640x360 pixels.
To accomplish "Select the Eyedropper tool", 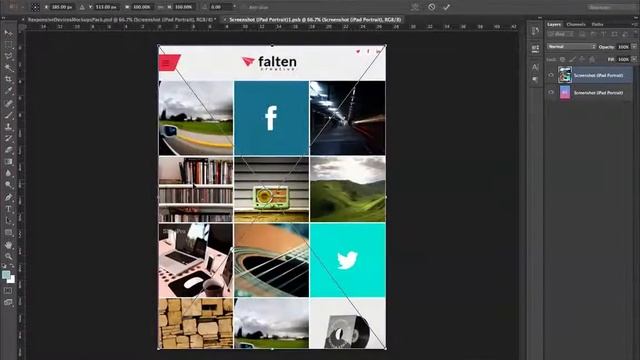I will [x=8, y=91].
